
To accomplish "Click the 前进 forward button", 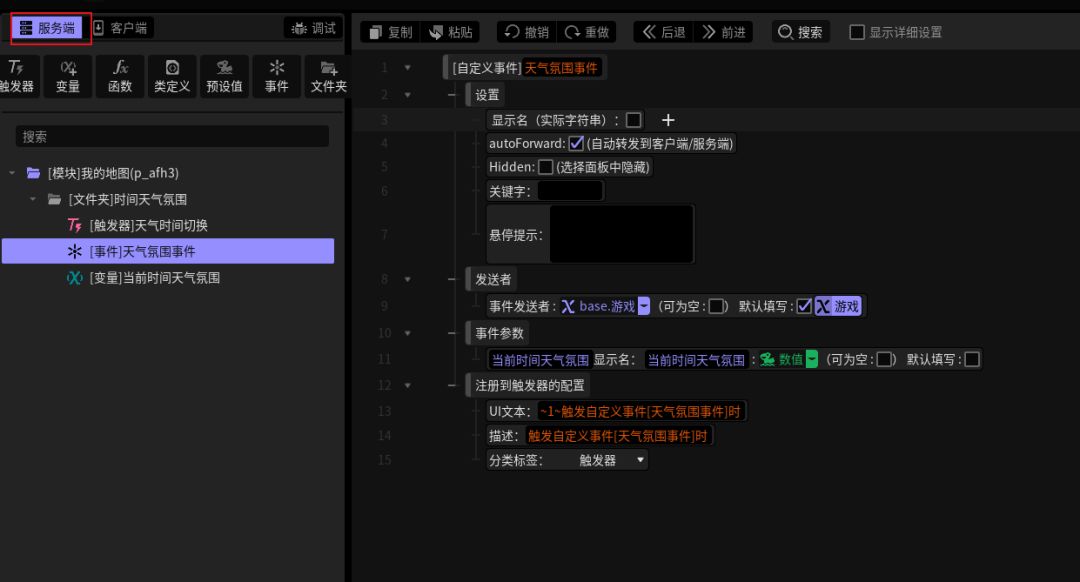I will (x=724, y=32).
